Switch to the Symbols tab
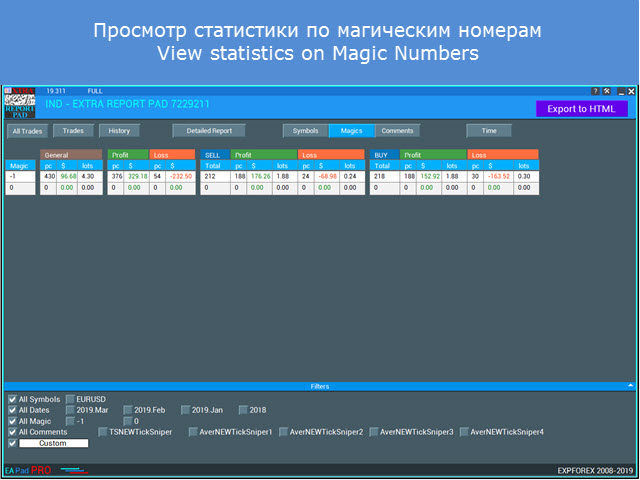Screen dimensions: 640x480 tap(305, 130)
